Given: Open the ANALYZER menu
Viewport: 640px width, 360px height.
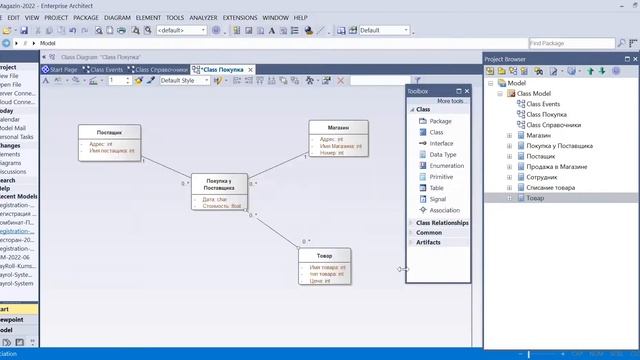Looking at the screenshot, I should 203,18.
